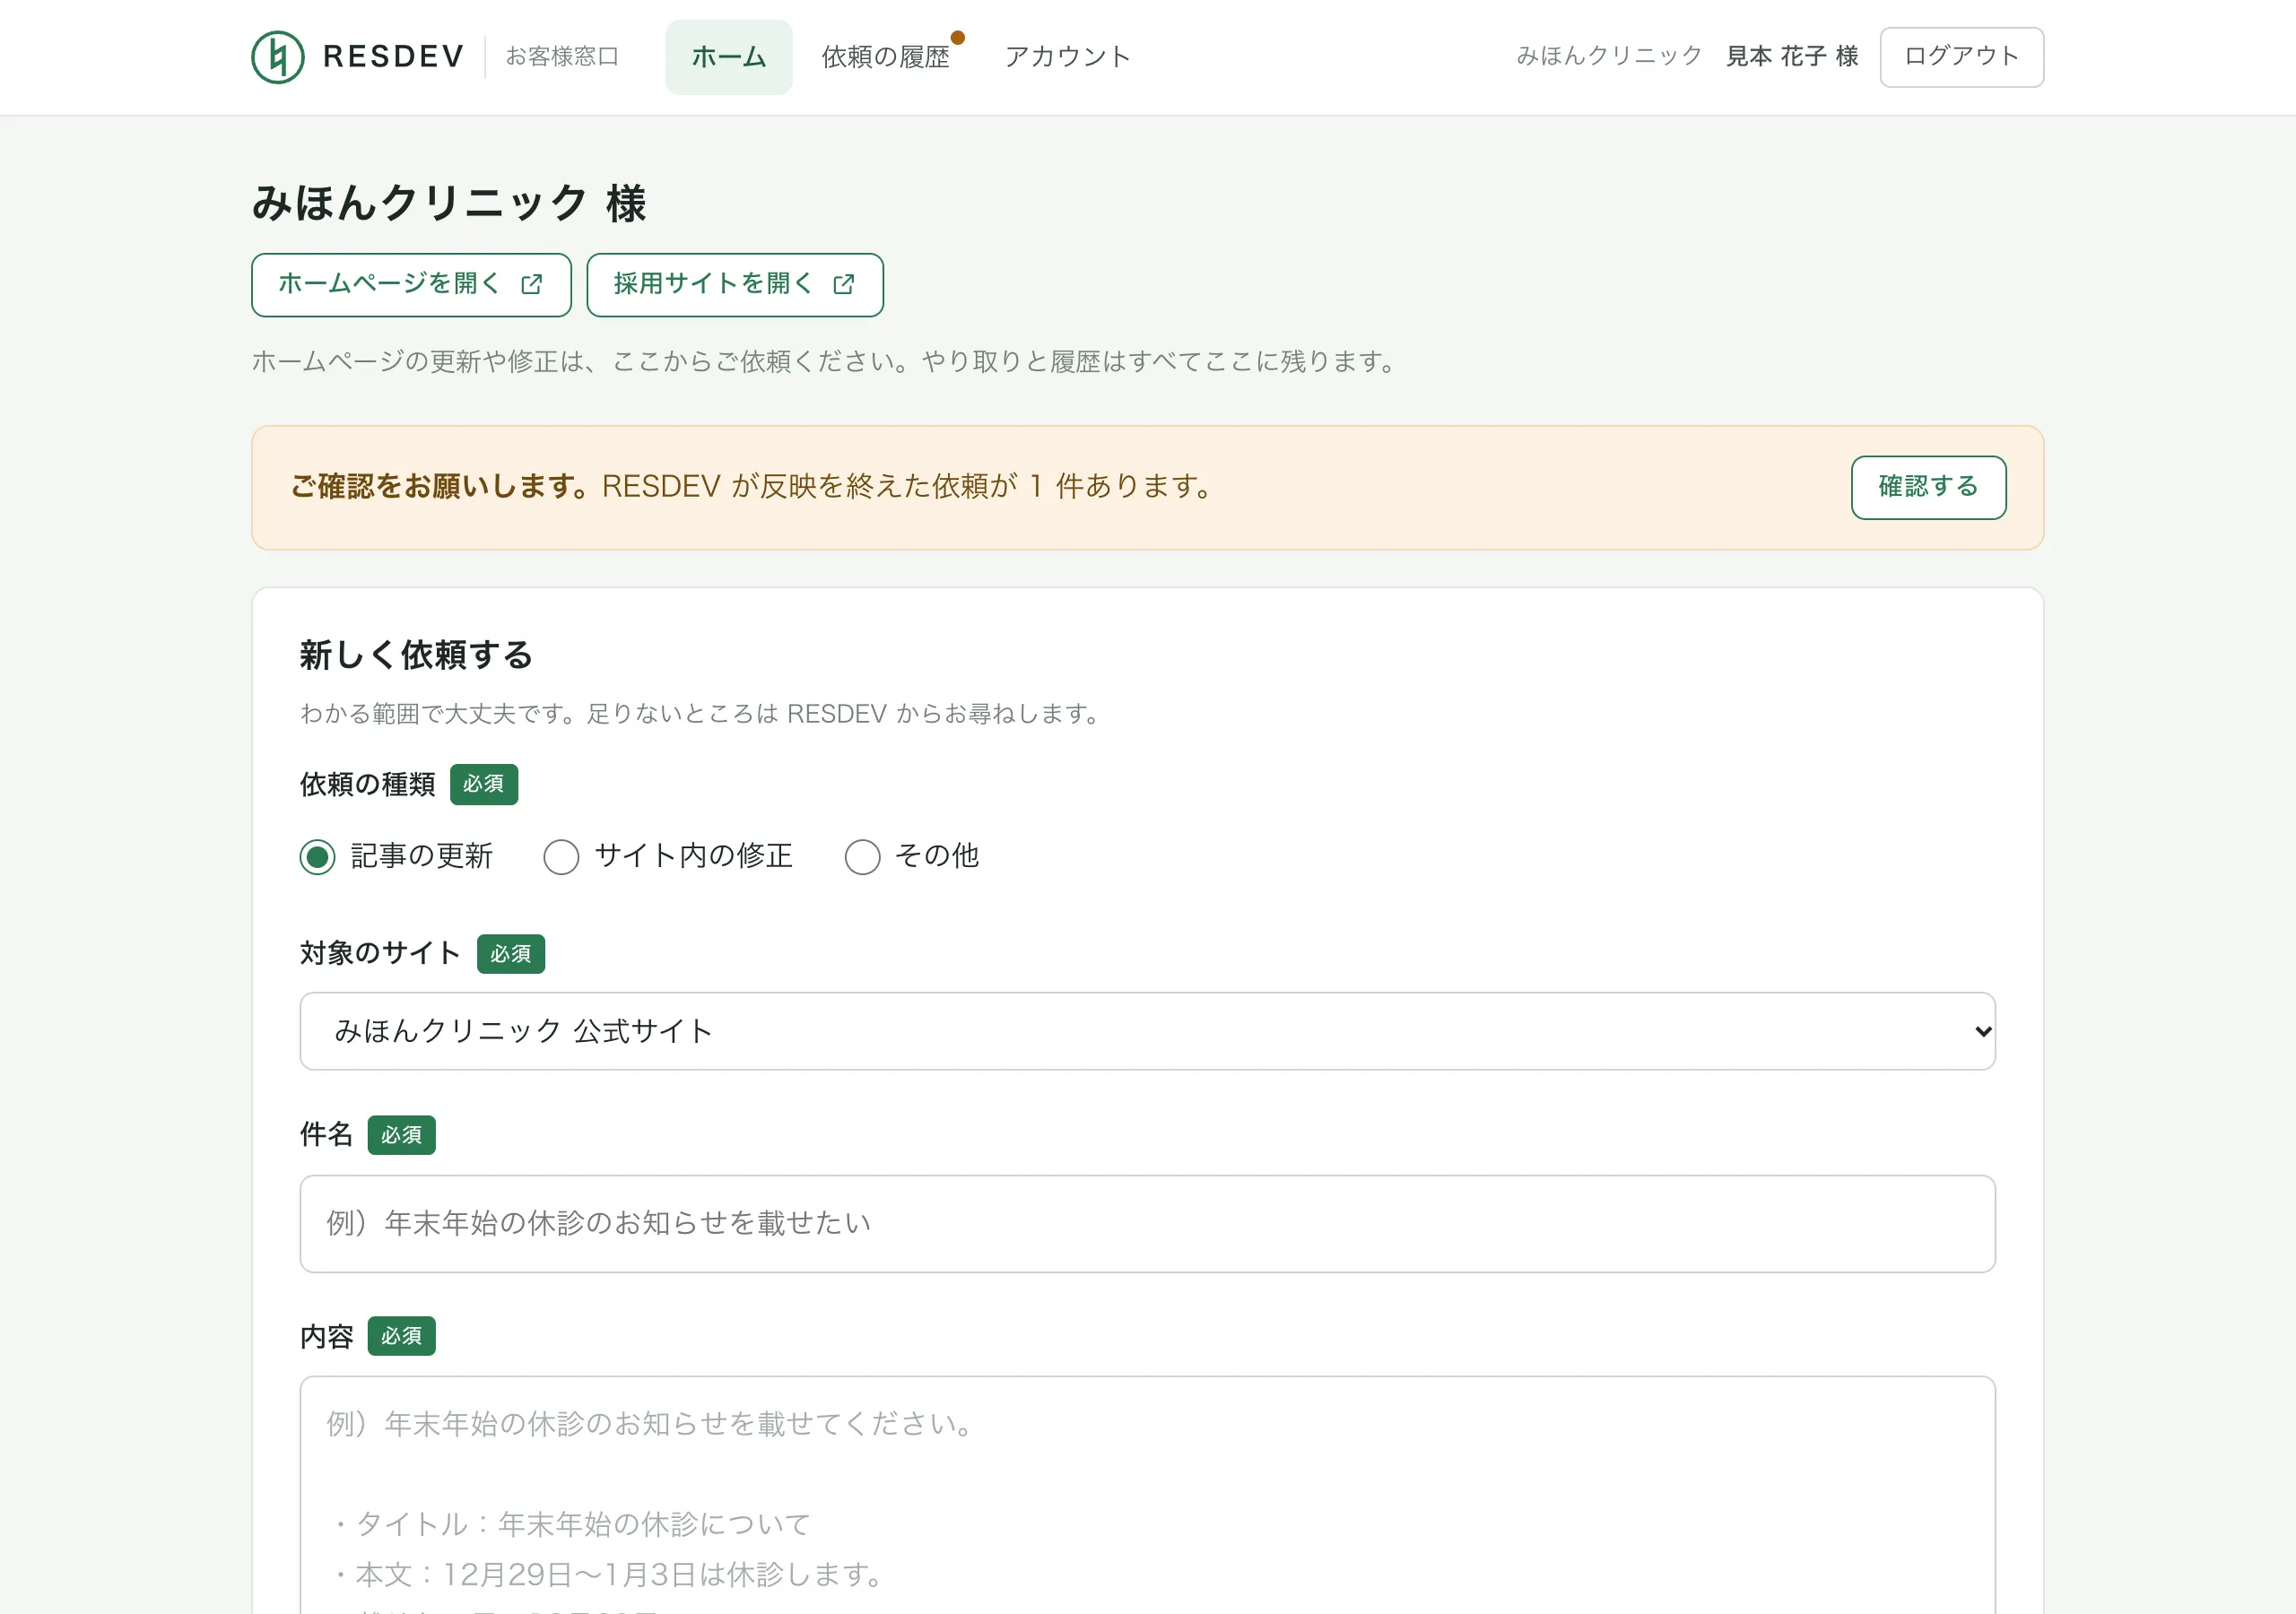Switch to the アカウント tab
This screenshot has height=1614, width=2296.
tap(1067, 57)
